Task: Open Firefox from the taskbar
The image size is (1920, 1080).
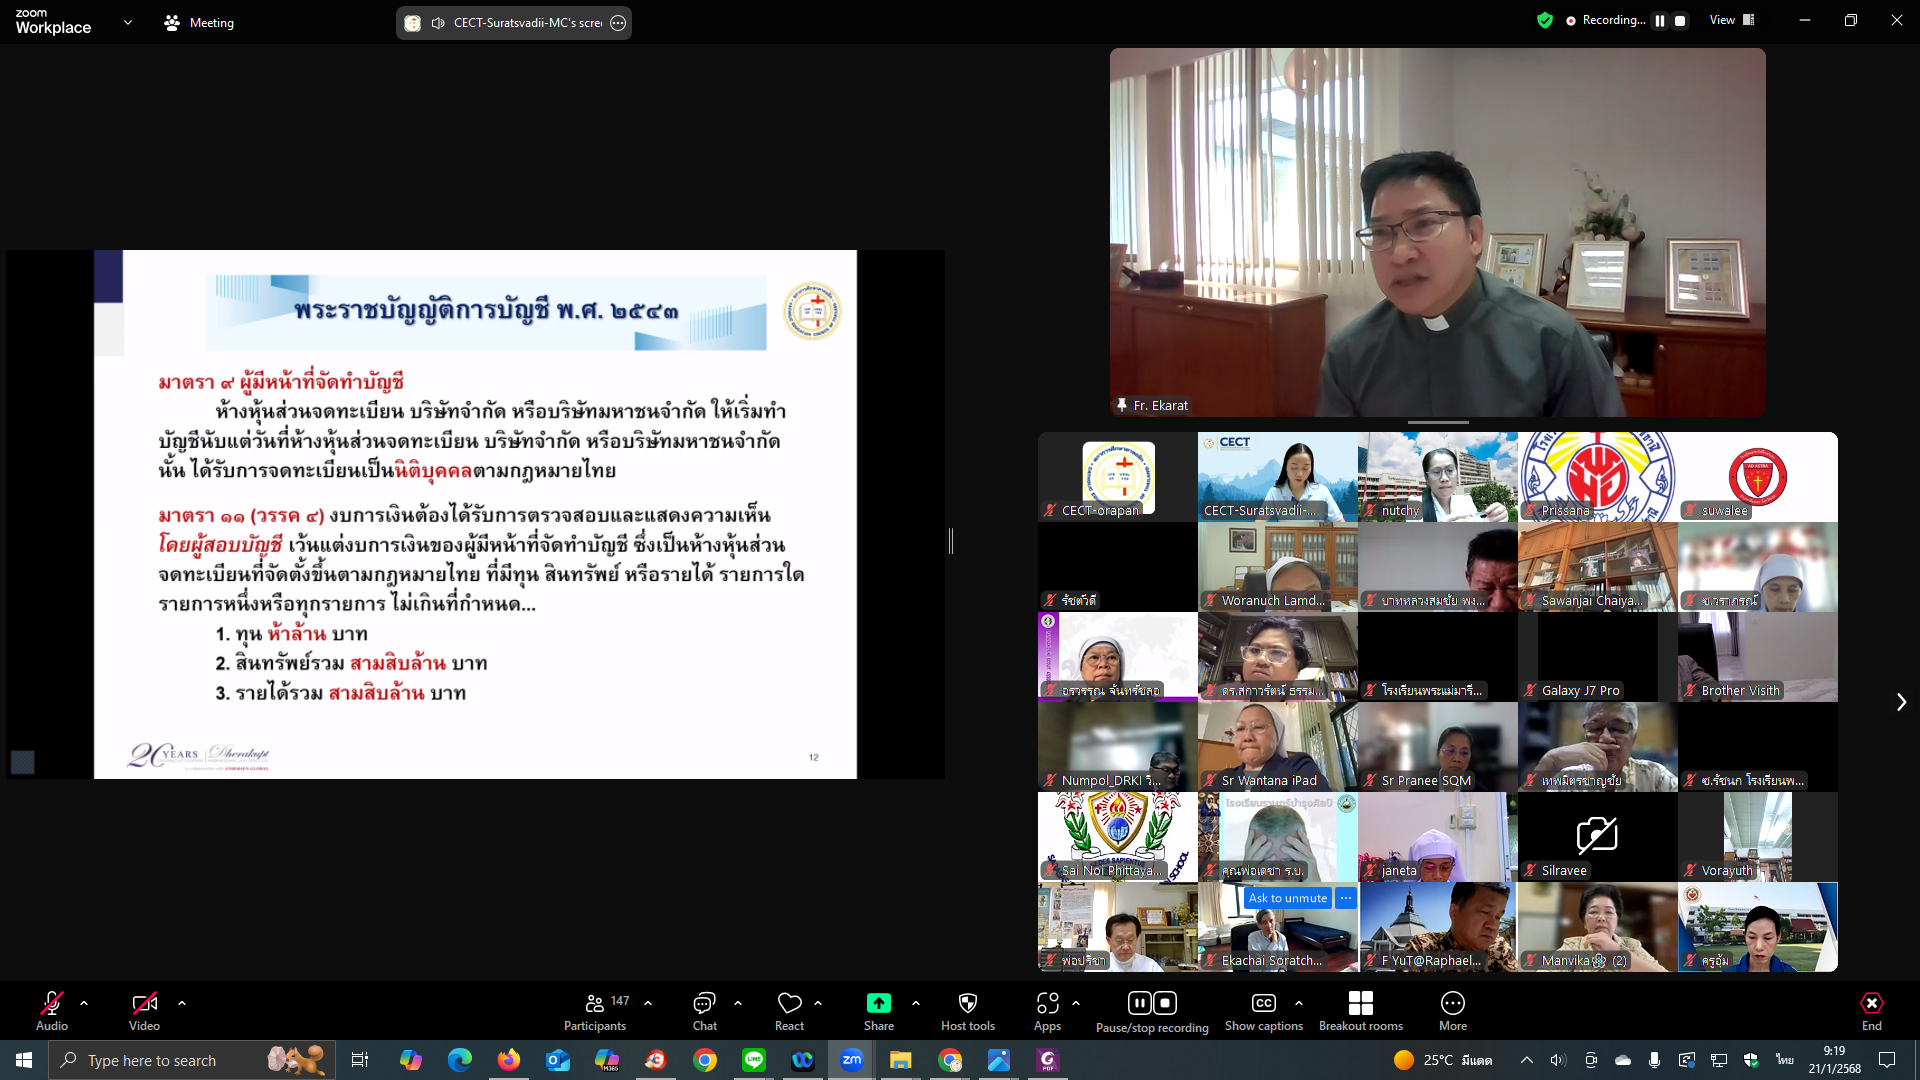Action: [x=509, y=1060]
